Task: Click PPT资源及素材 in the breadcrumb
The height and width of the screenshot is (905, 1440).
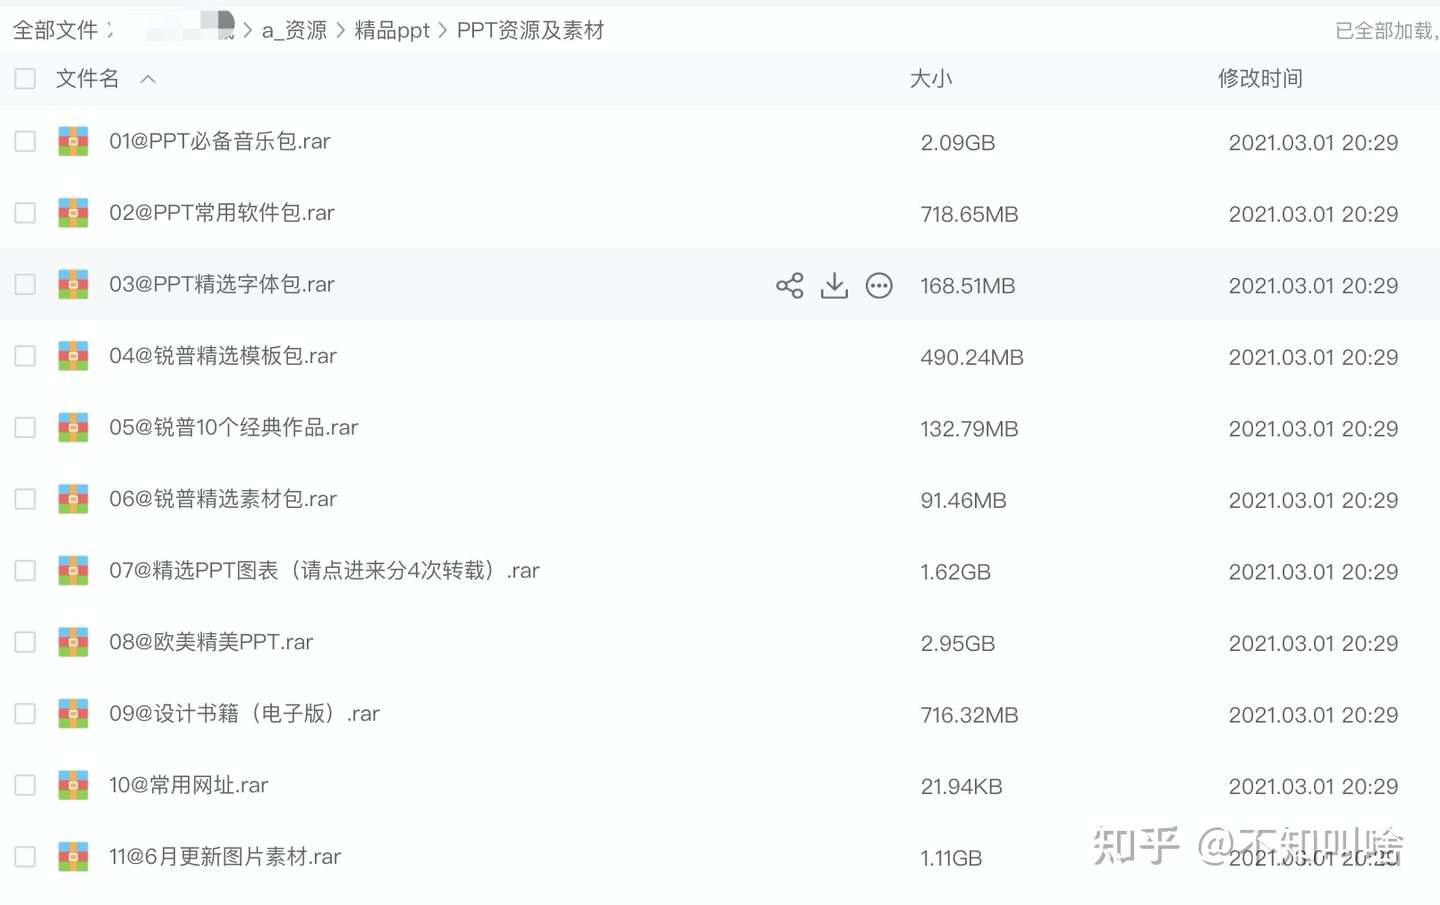Action: click(x=531, y=30)
